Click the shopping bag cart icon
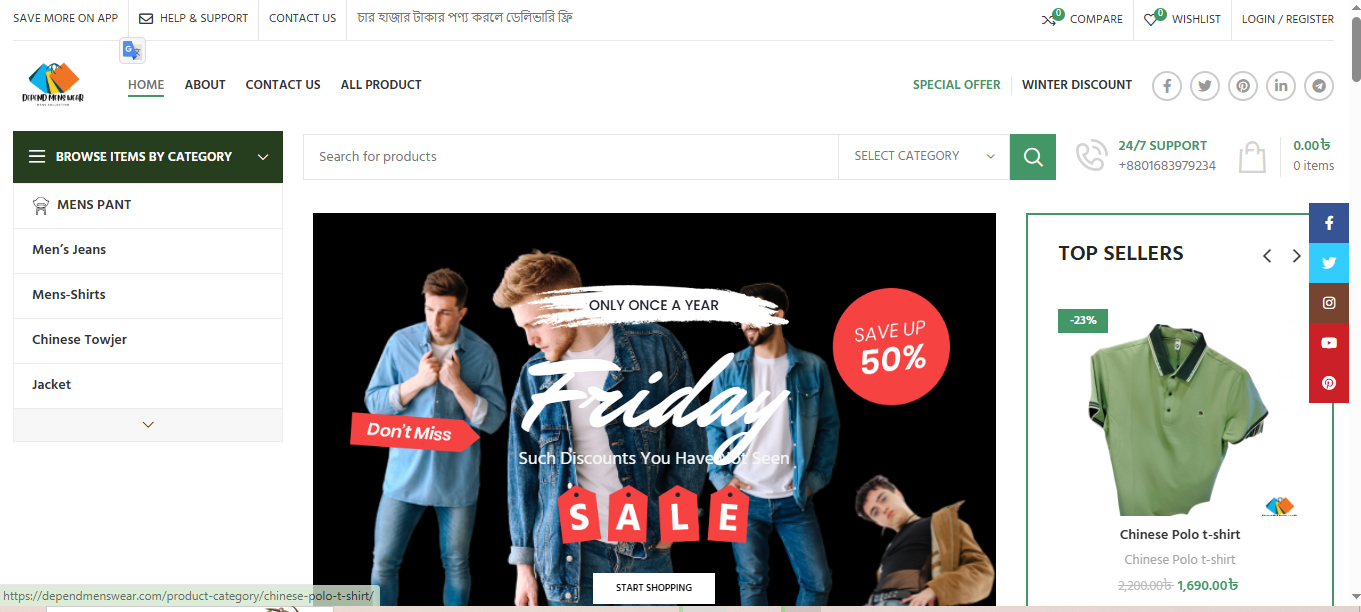The image size is (1361, 612). pyautogui.click(x=1252, y=157)
